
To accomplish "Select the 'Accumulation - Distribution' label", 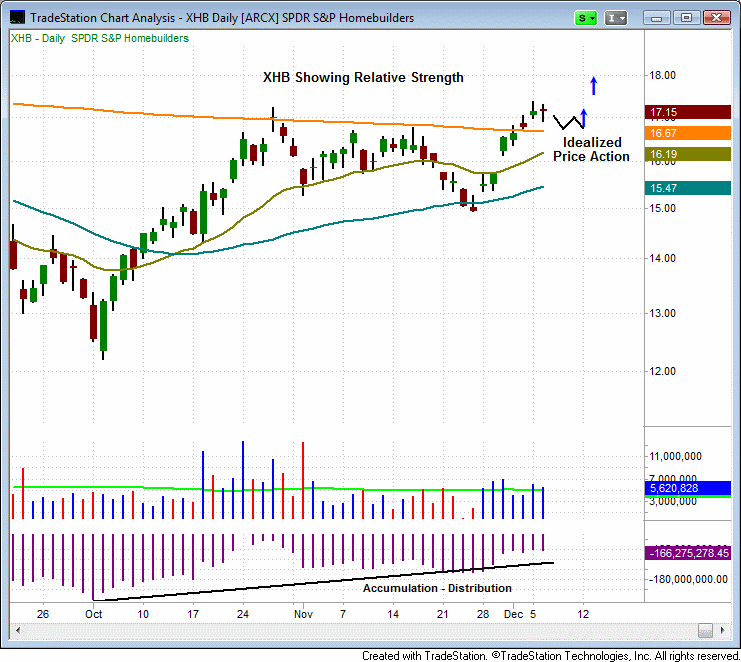I will [437, 588].
